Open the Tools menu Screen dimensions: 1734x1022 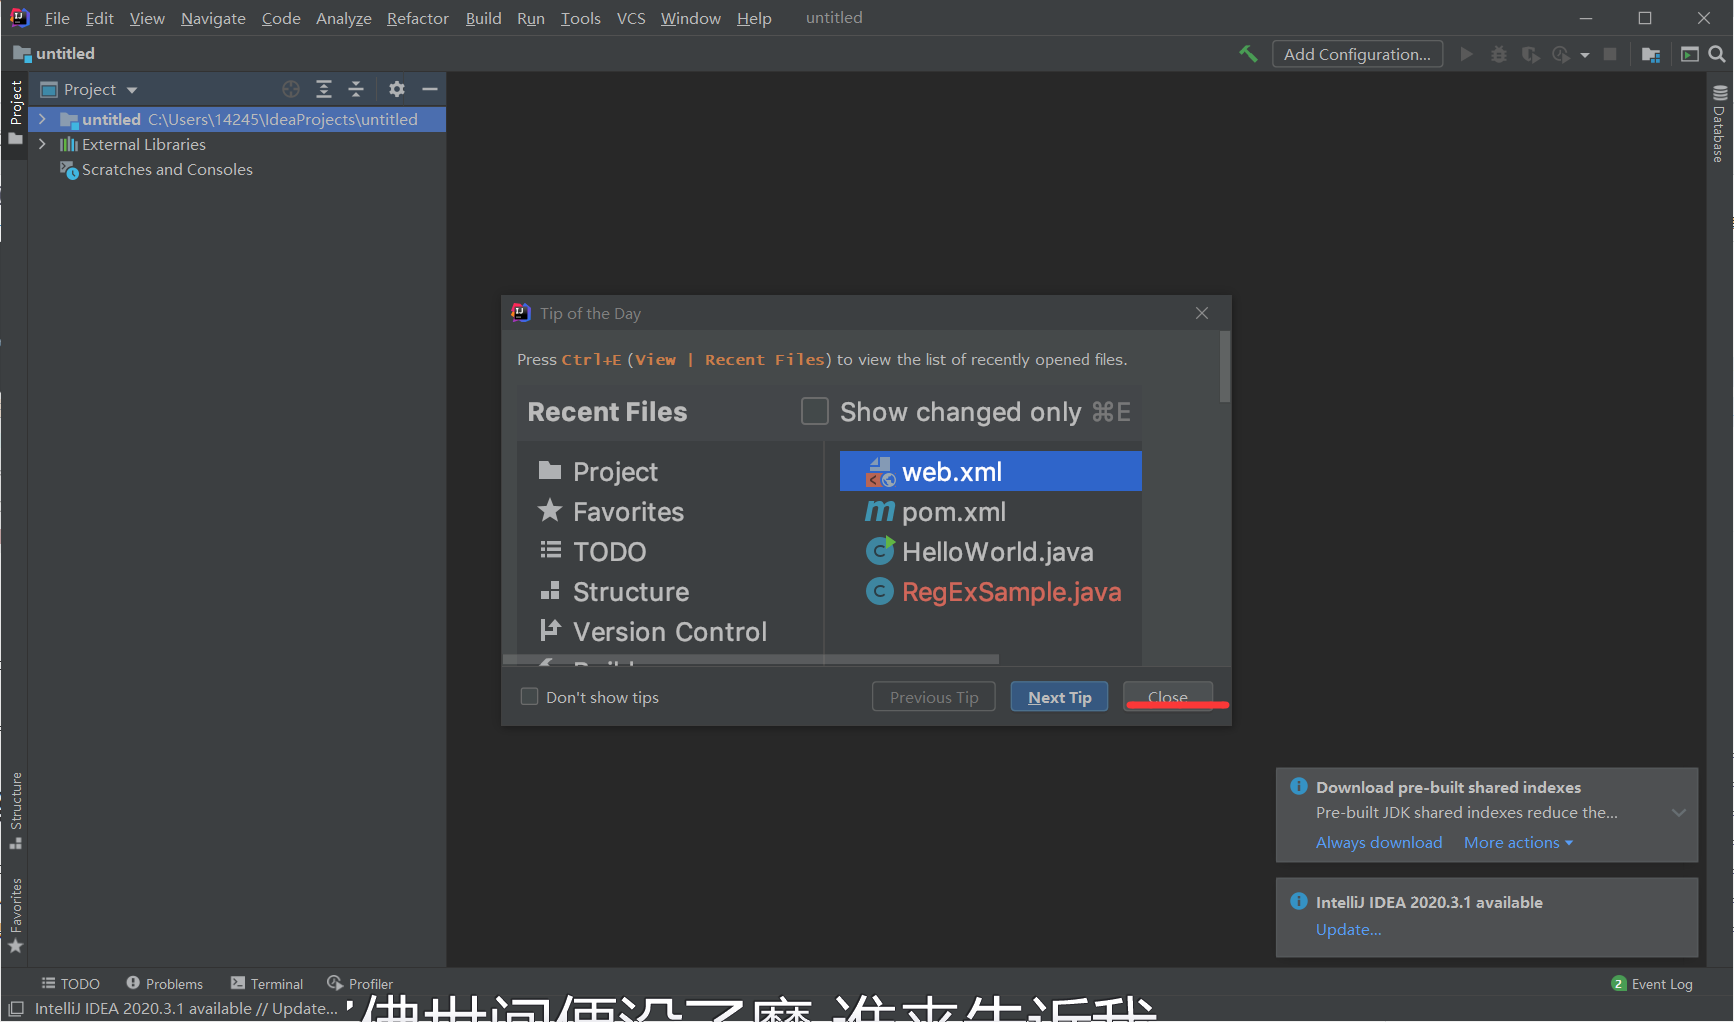click(x=580, y=18)
